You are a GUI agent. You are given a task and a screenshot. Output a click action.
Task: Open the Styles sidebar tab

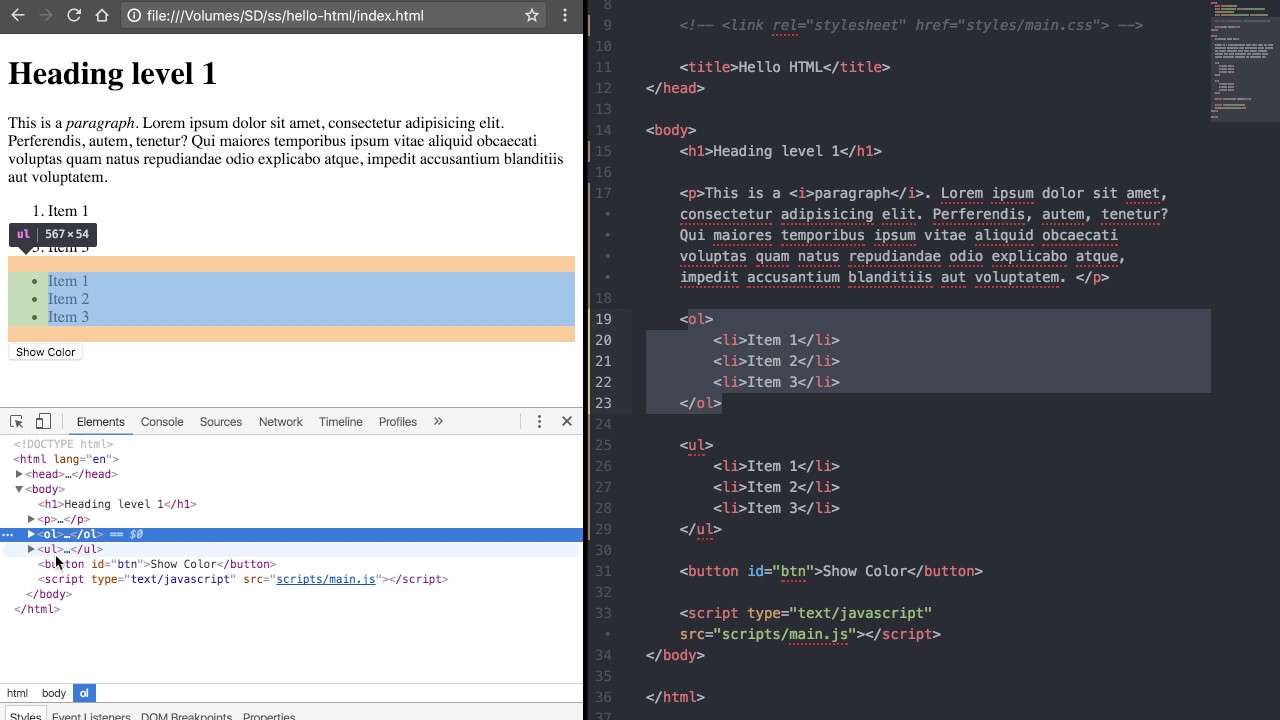[26, 714]
